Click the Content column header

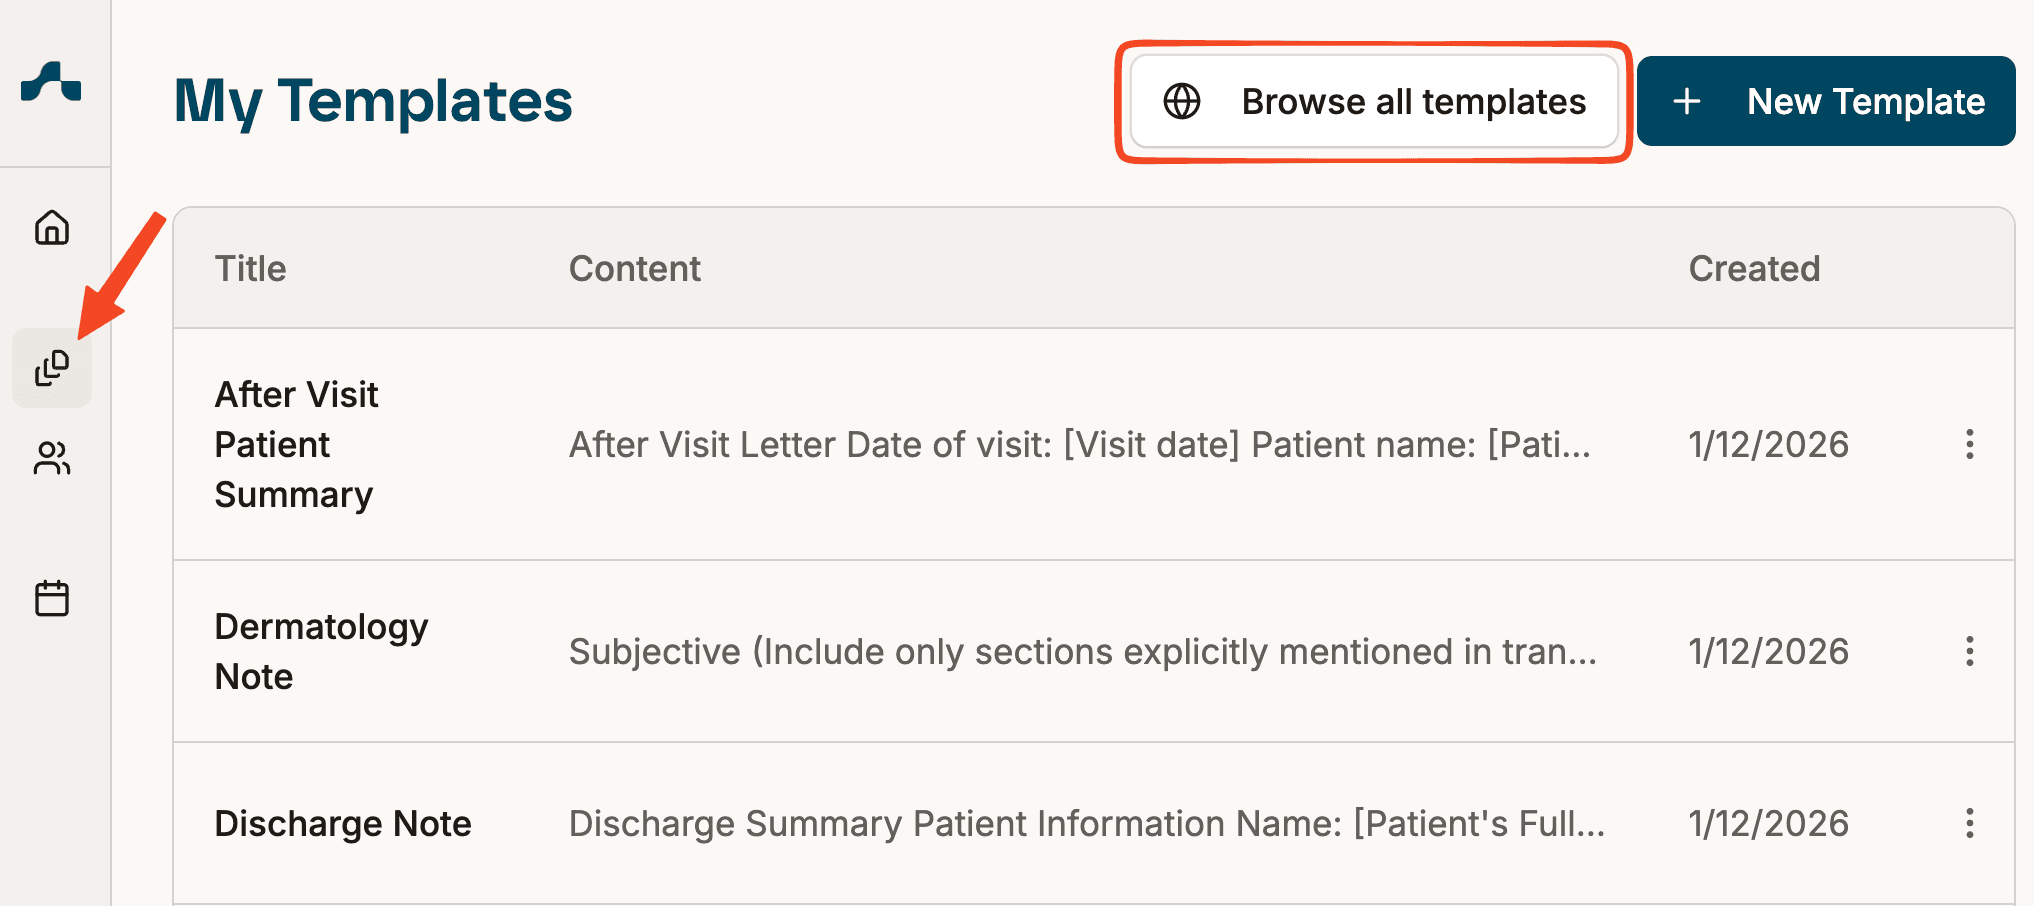(635, 268)
